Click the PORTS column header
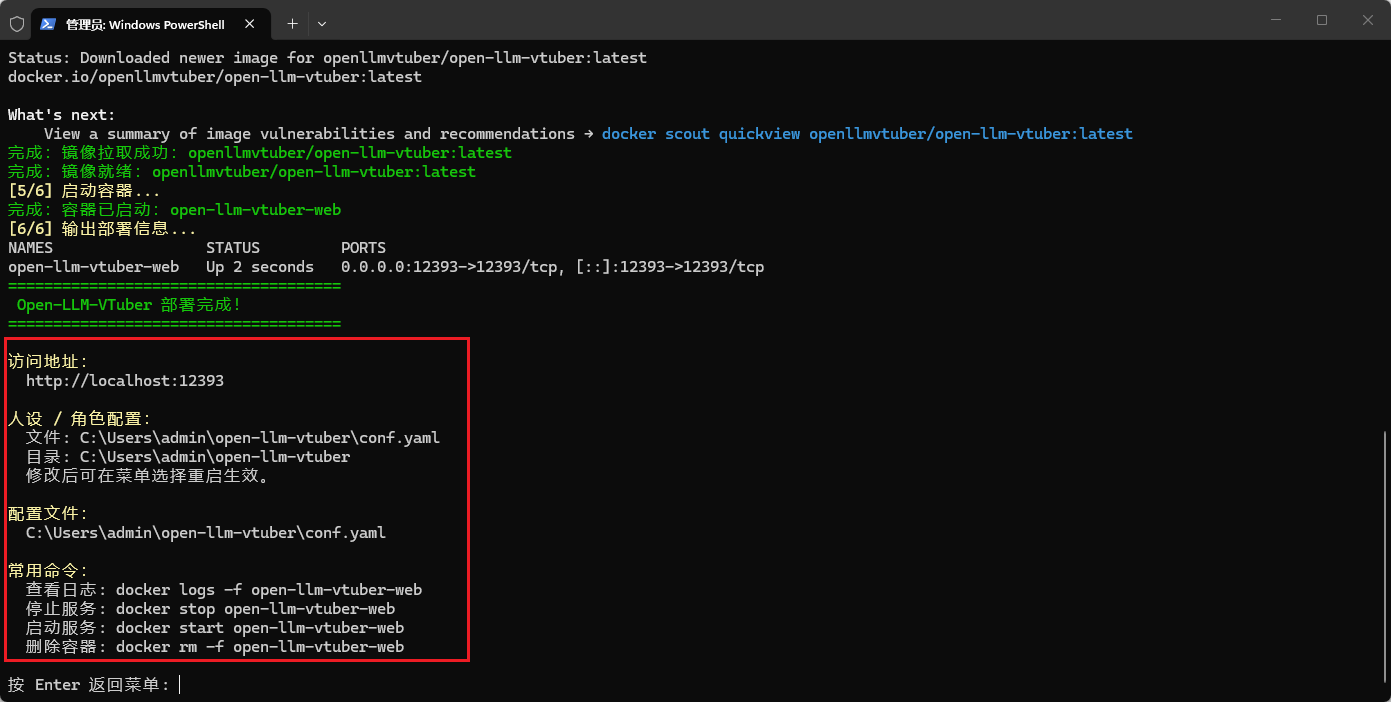Image resolution: width=1391 pixels, height=702 pixels. point(363,248)
